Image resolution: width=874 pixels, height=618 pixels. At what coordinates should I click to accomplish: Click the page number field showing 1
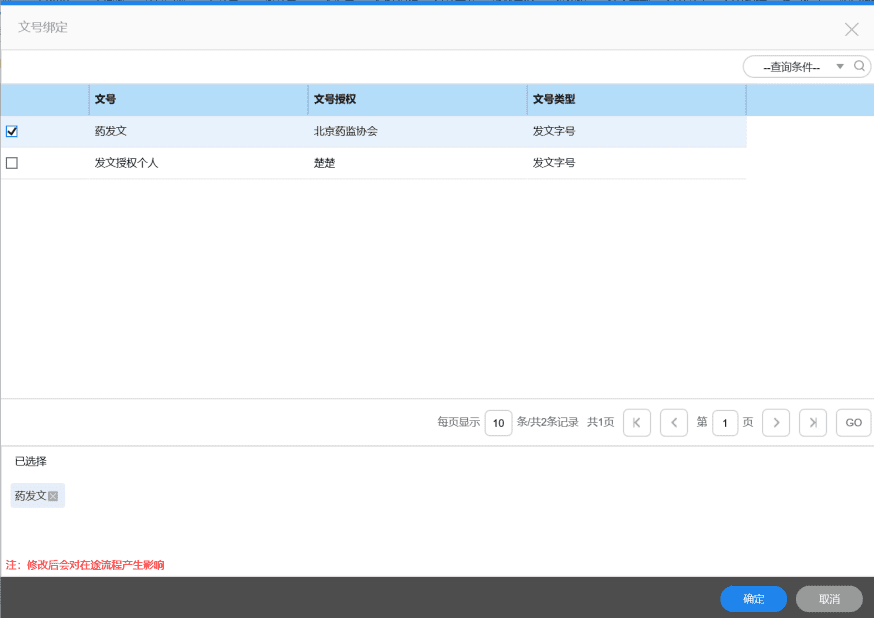click(x=725, y=423)
